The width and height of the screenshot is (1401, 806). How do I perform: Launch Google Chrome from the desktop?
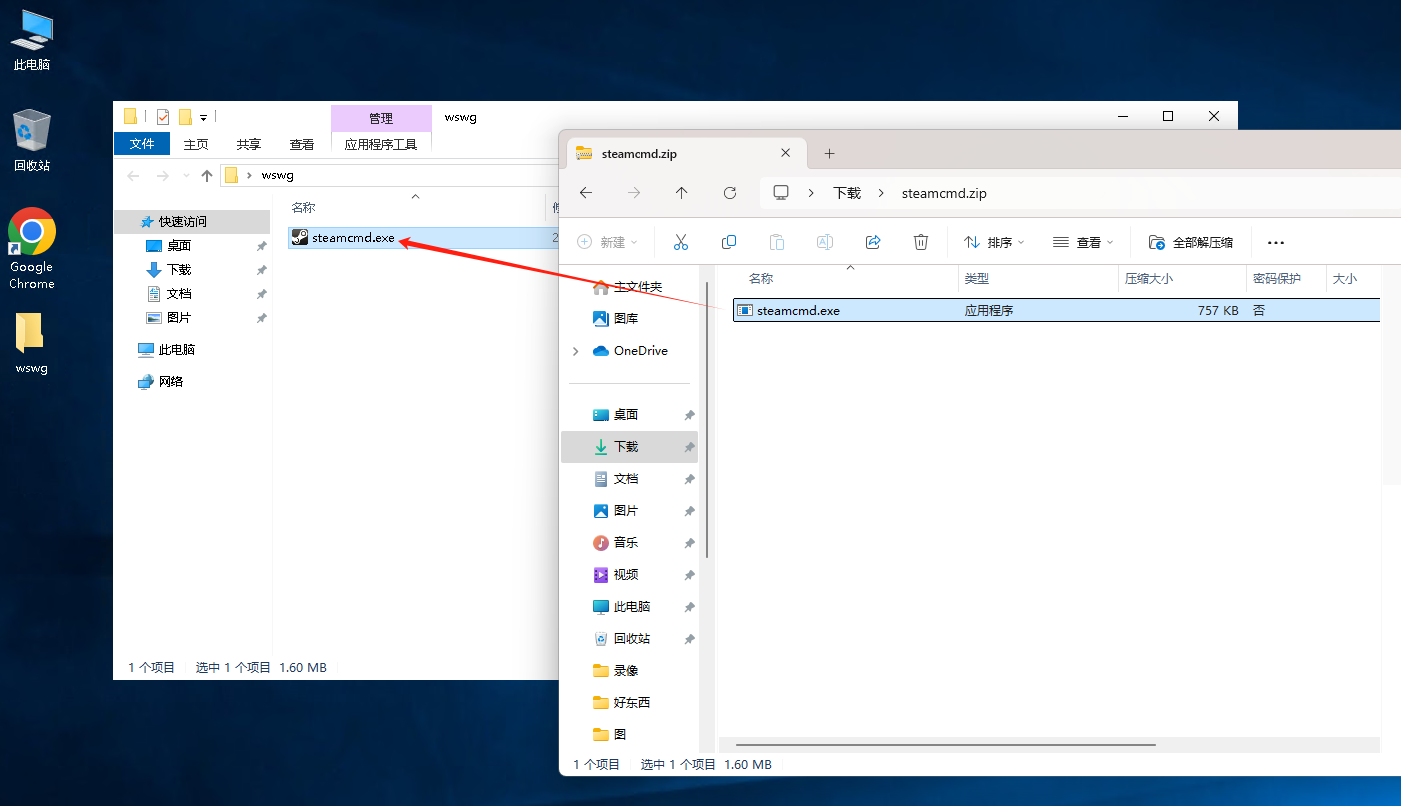32,249
